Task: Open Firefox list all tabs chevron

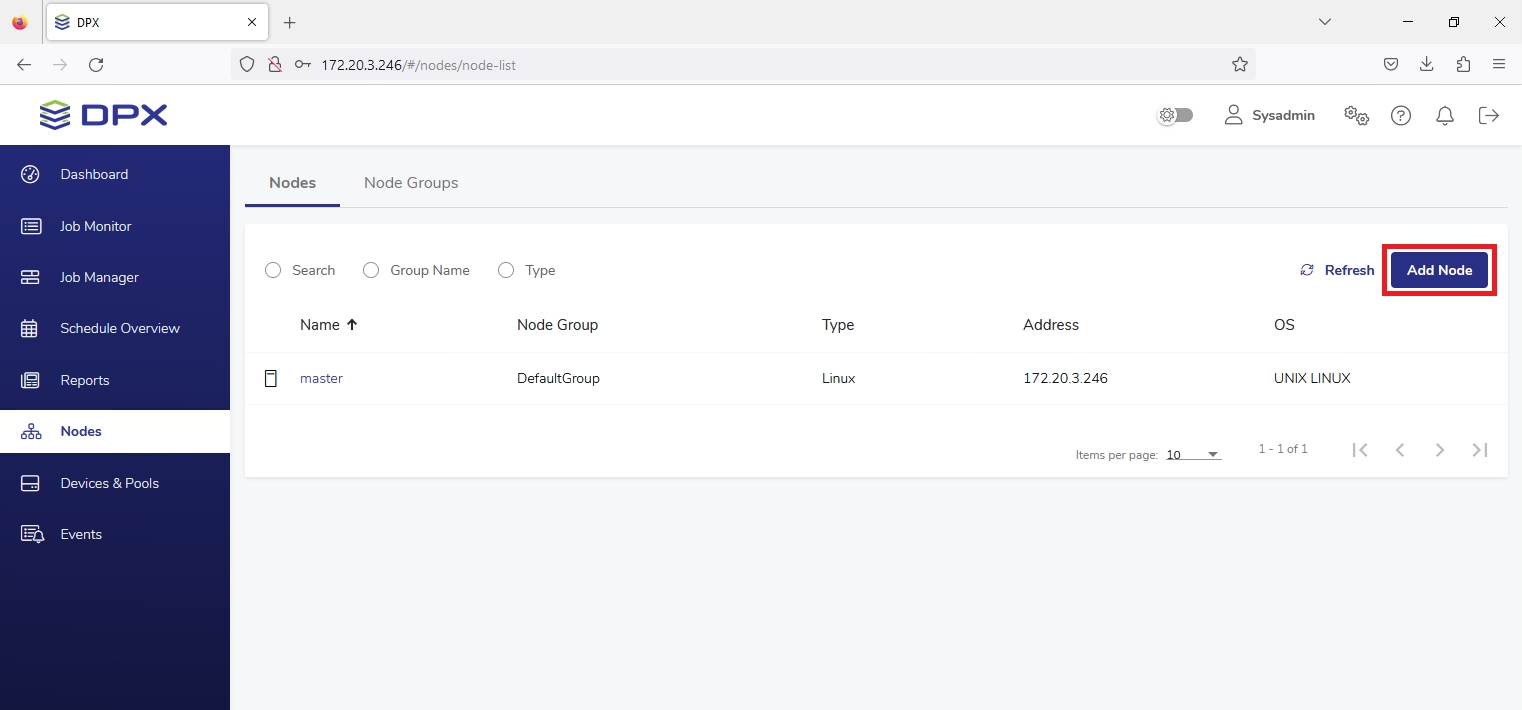Action: click(1325, 22)
